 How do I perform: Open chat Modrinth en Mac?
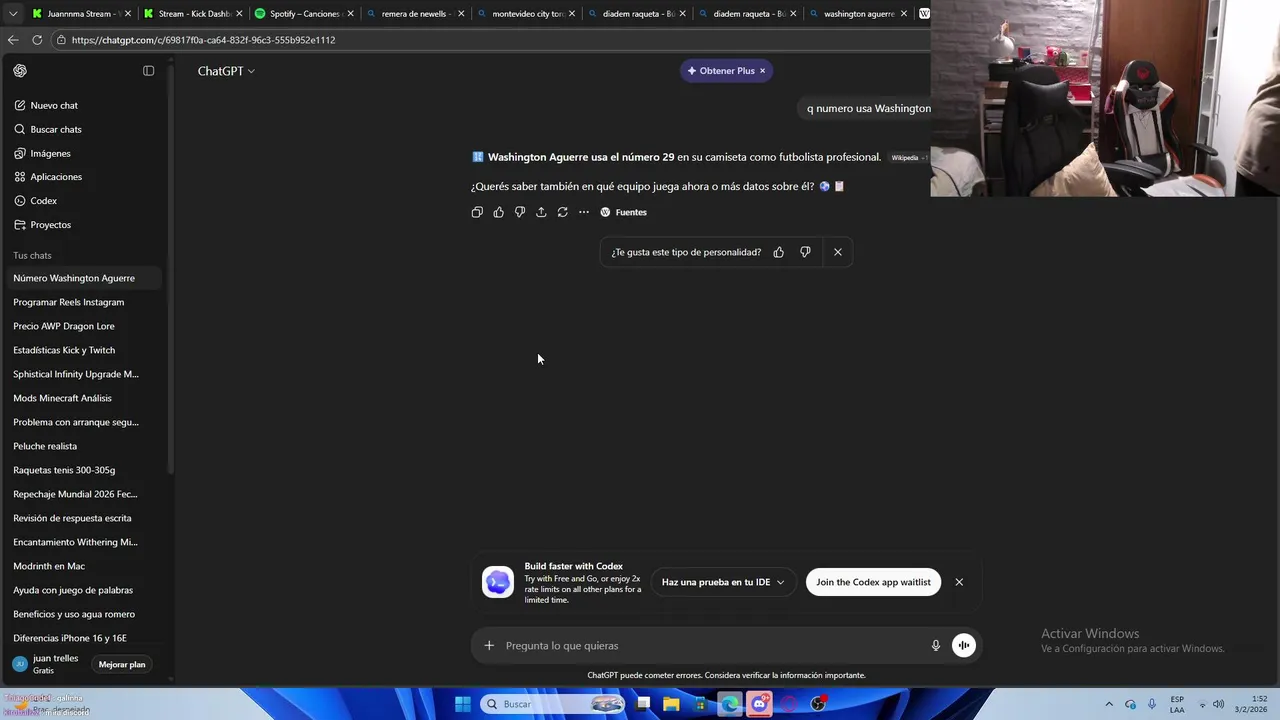pos(82,566)
